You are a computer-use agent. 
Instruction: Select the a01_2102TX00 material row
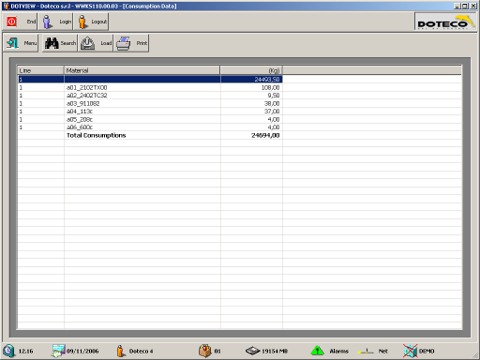pos(150,87)
